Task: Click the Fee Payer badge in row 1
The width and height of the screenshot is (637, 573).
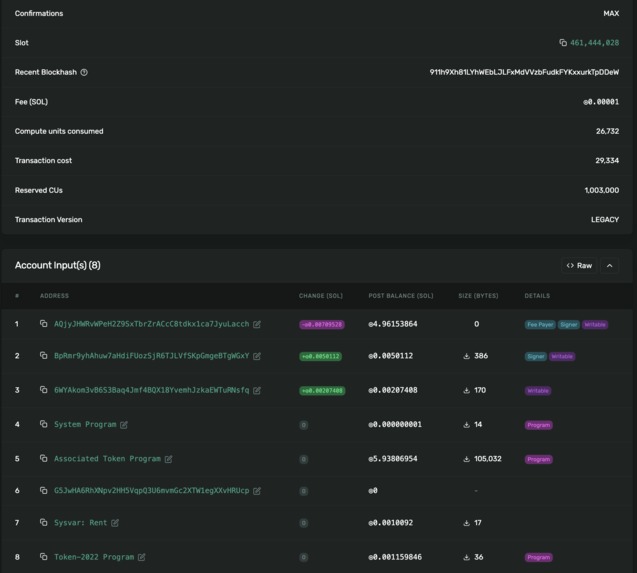Action: coord(540,324)
